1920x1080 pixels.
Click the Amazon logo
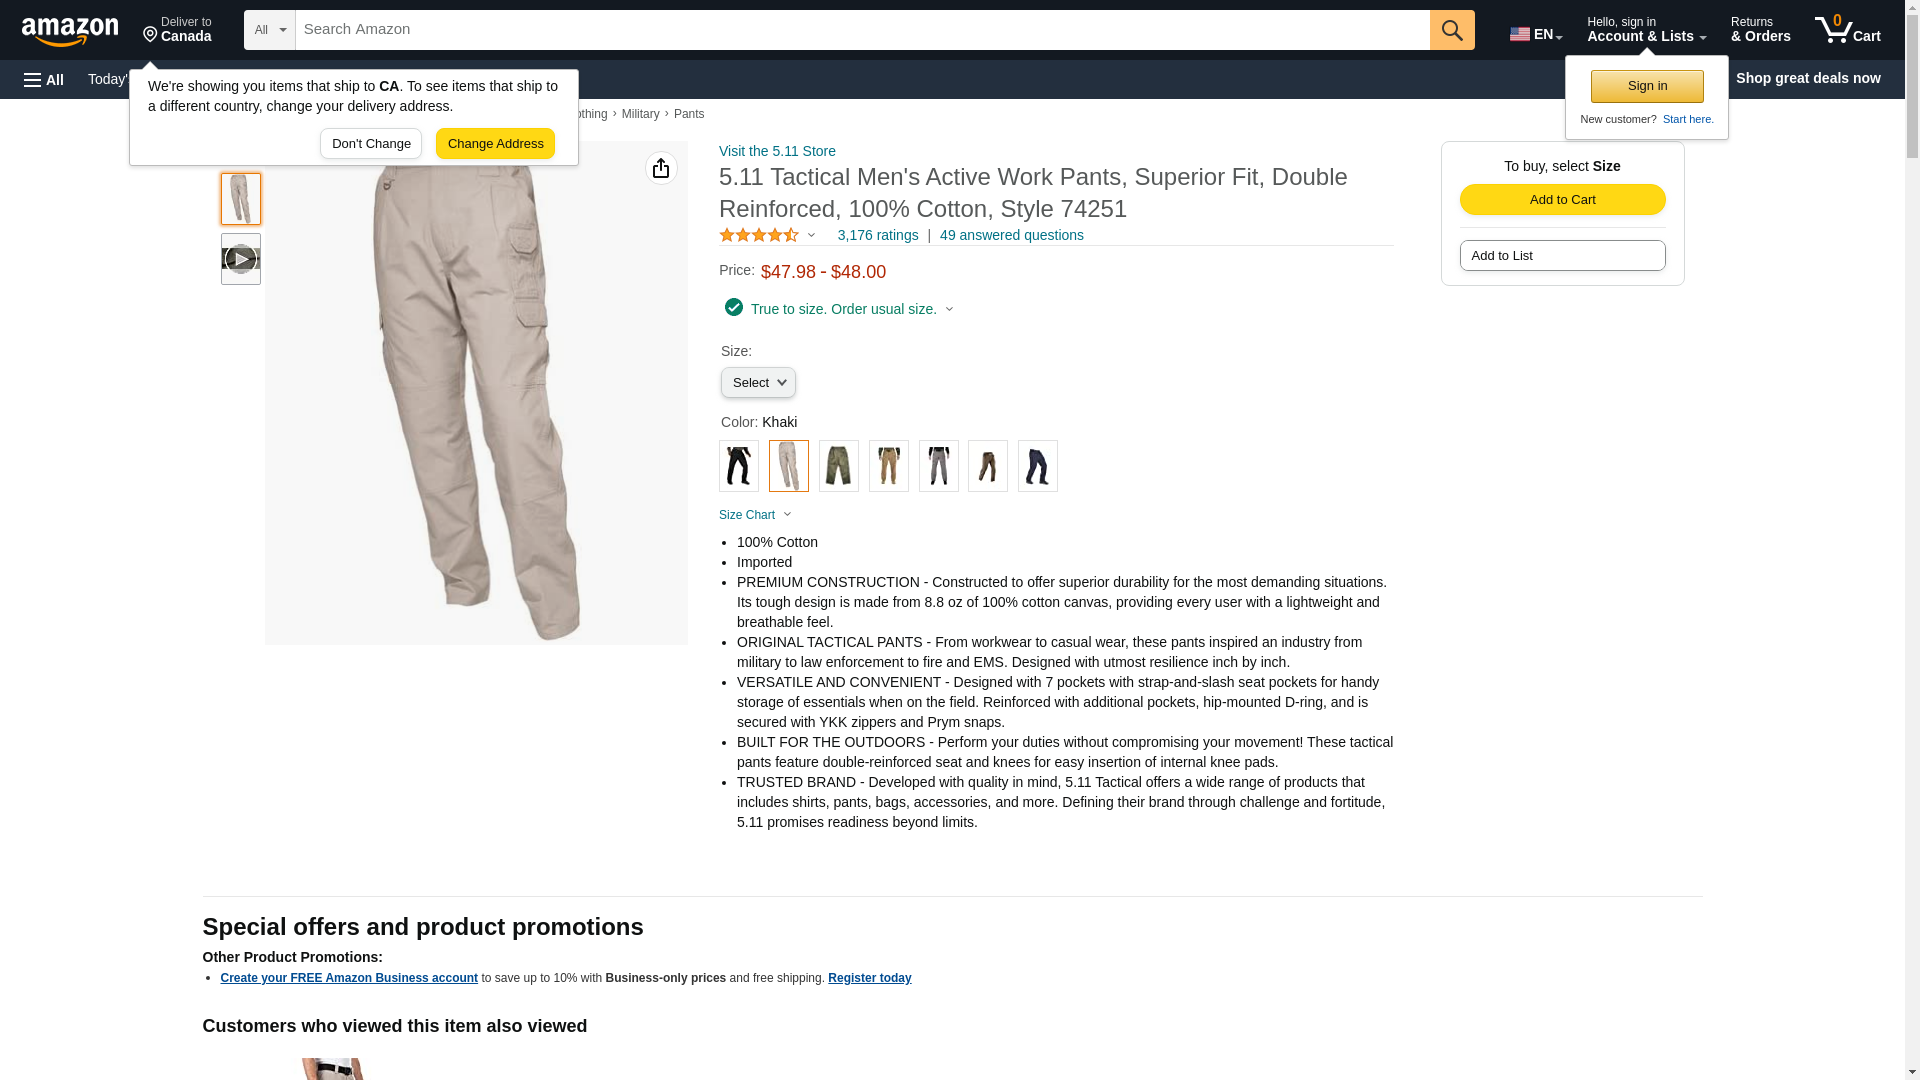point(70,31)
